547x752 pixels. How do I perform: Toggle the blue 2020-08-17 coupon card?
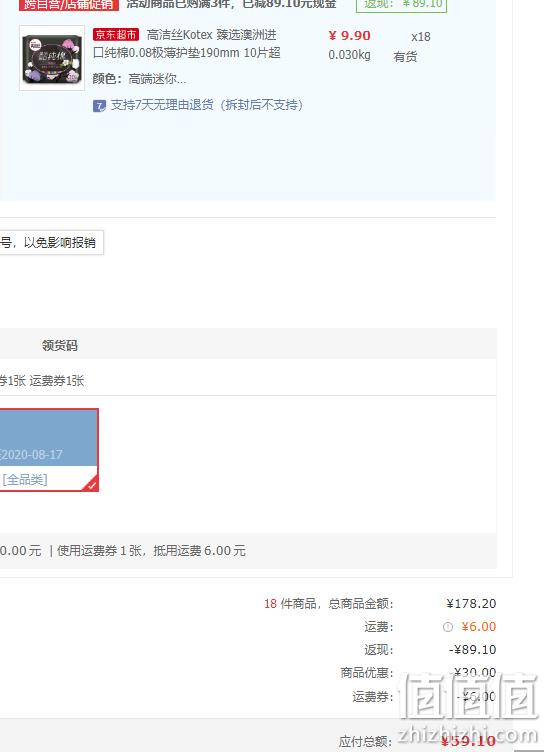click(49, 450)
